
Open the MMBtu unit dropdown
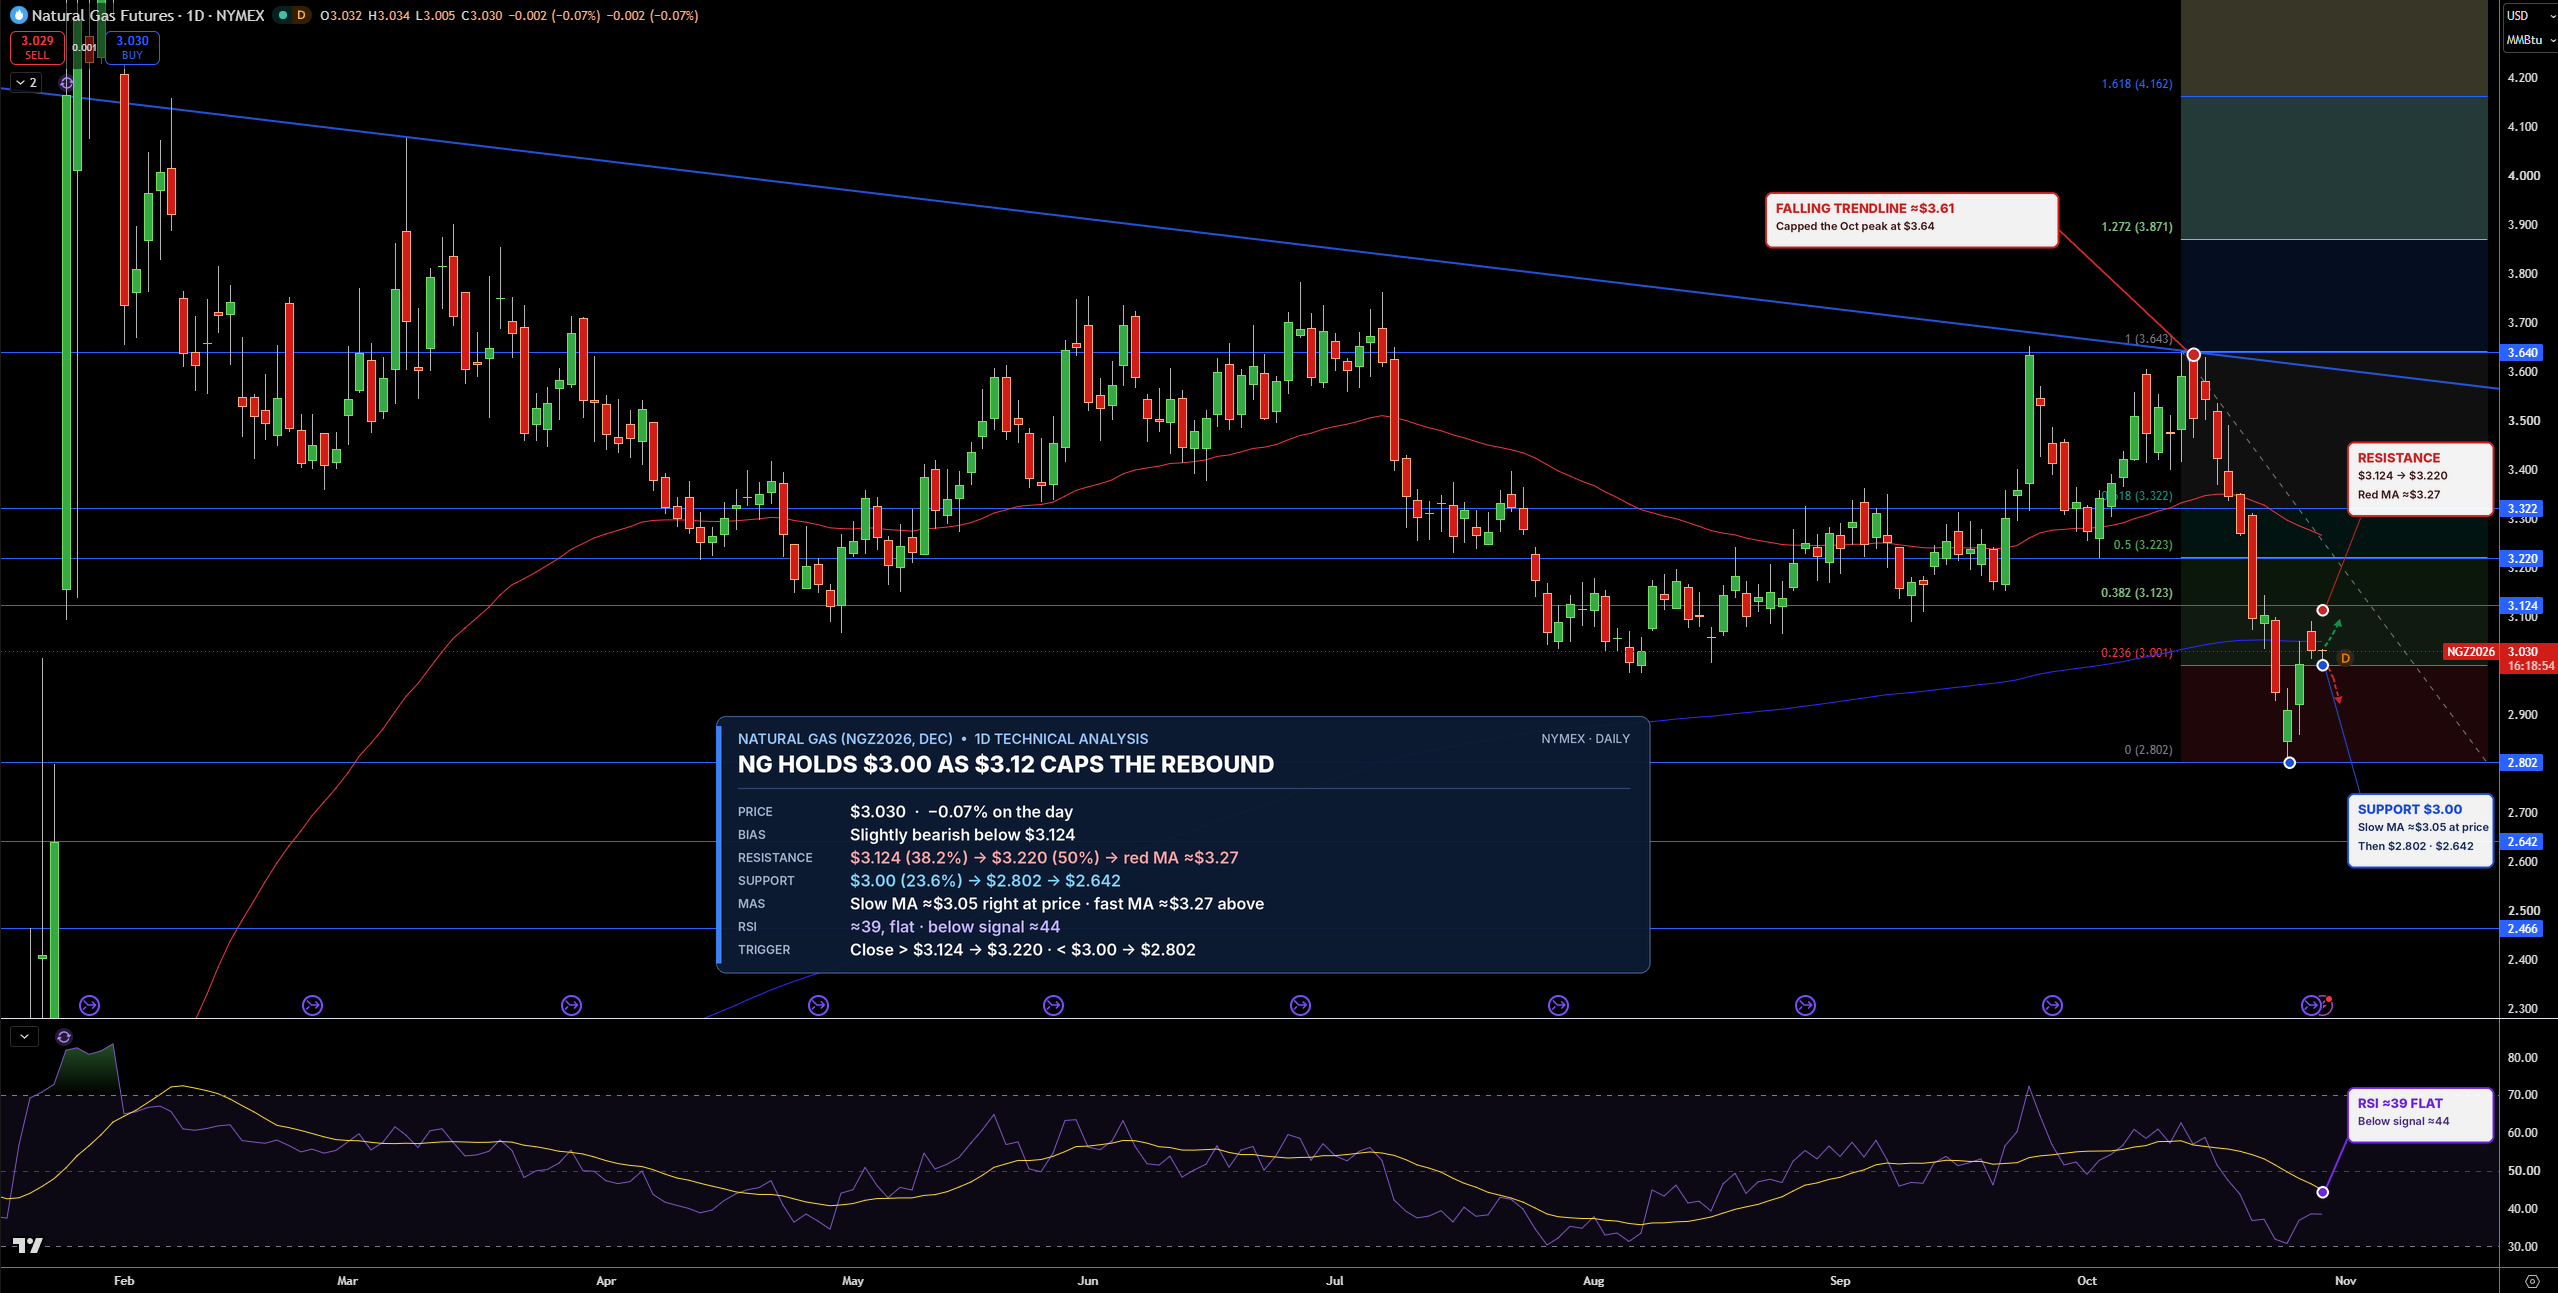coord(2530,40)
